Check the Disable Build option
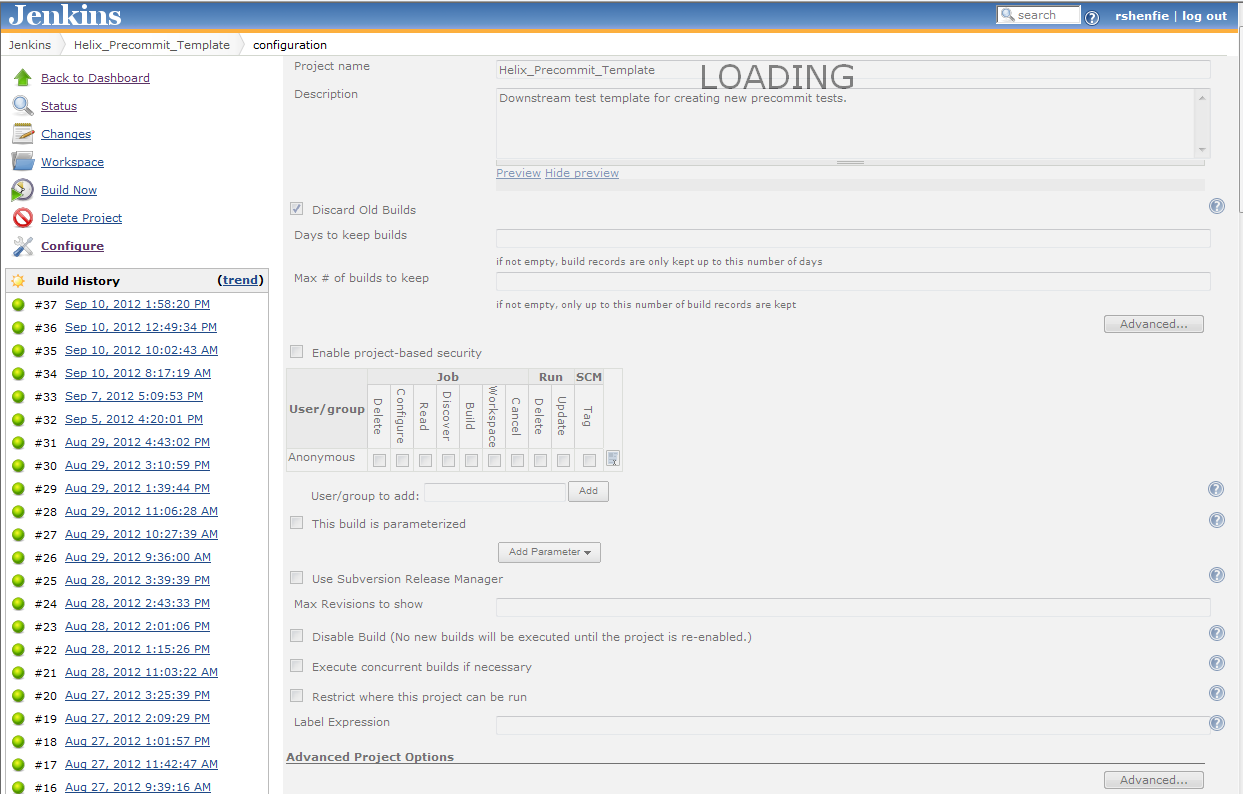 (297, 636)
